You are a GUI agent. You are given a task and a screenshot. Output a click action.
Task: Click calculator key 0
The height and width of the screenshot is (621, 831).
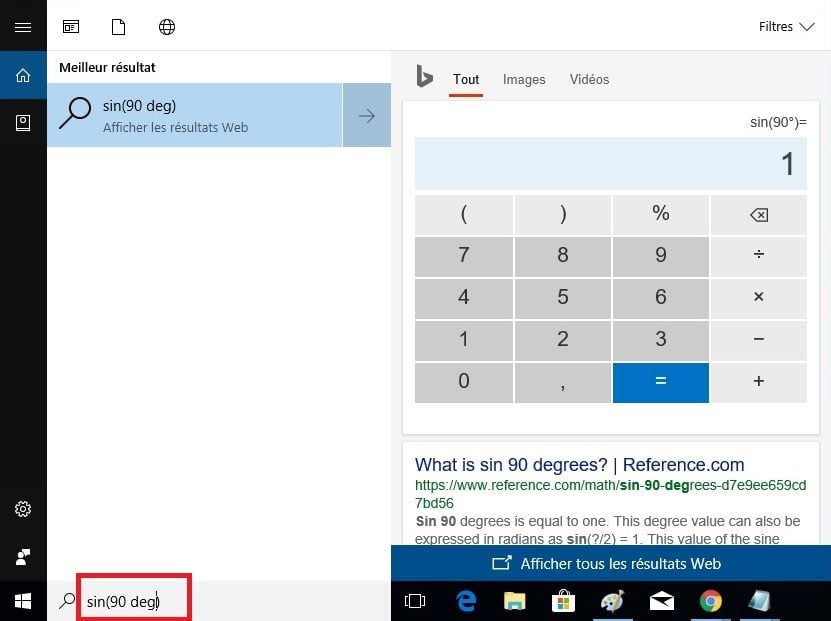coord(464,383)
